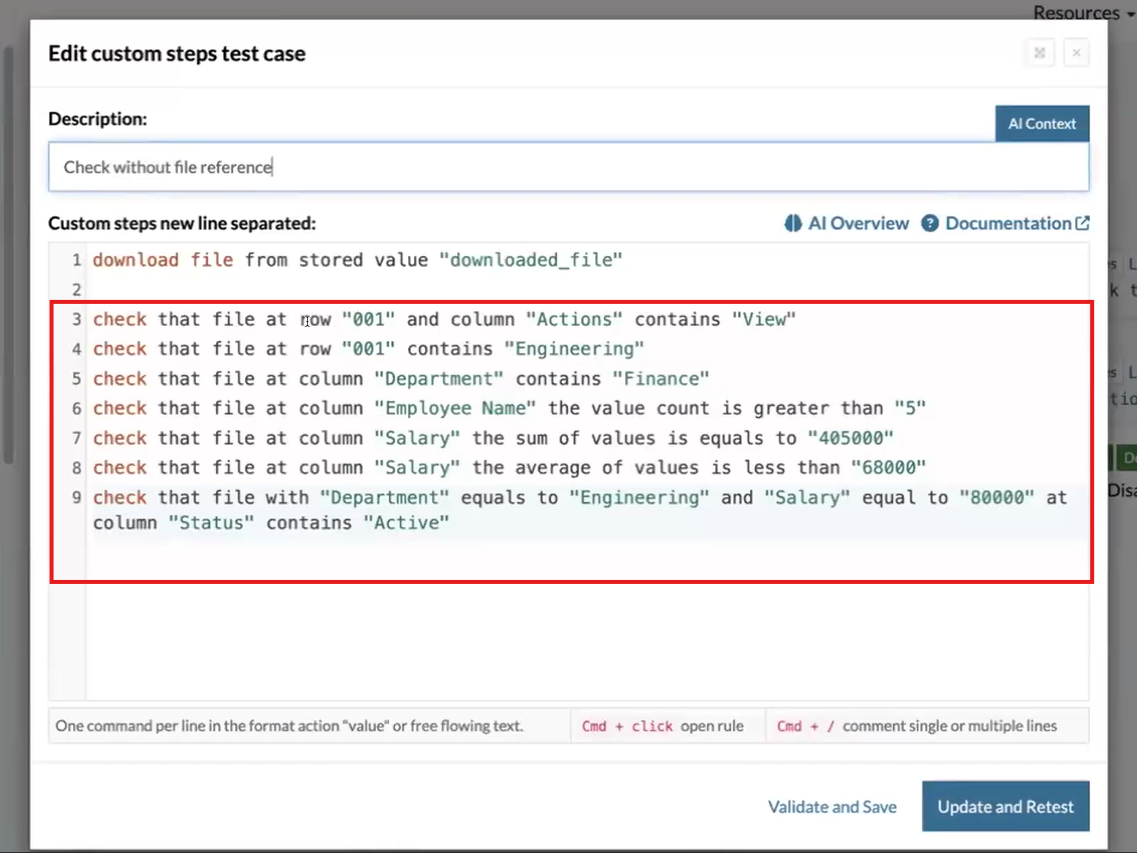Click the Documentation external link icon

1082,223
